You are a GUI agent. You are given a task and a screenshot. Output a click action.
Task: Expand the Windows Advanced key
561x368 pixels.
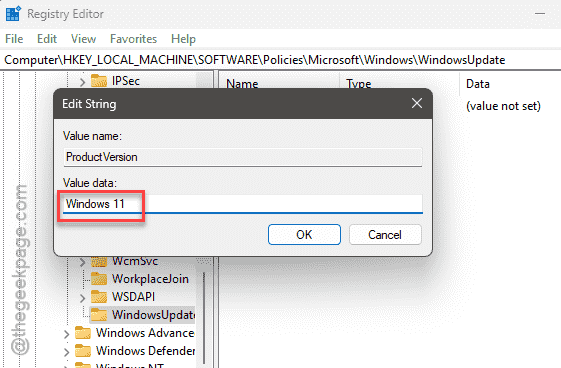click(67, 334)
